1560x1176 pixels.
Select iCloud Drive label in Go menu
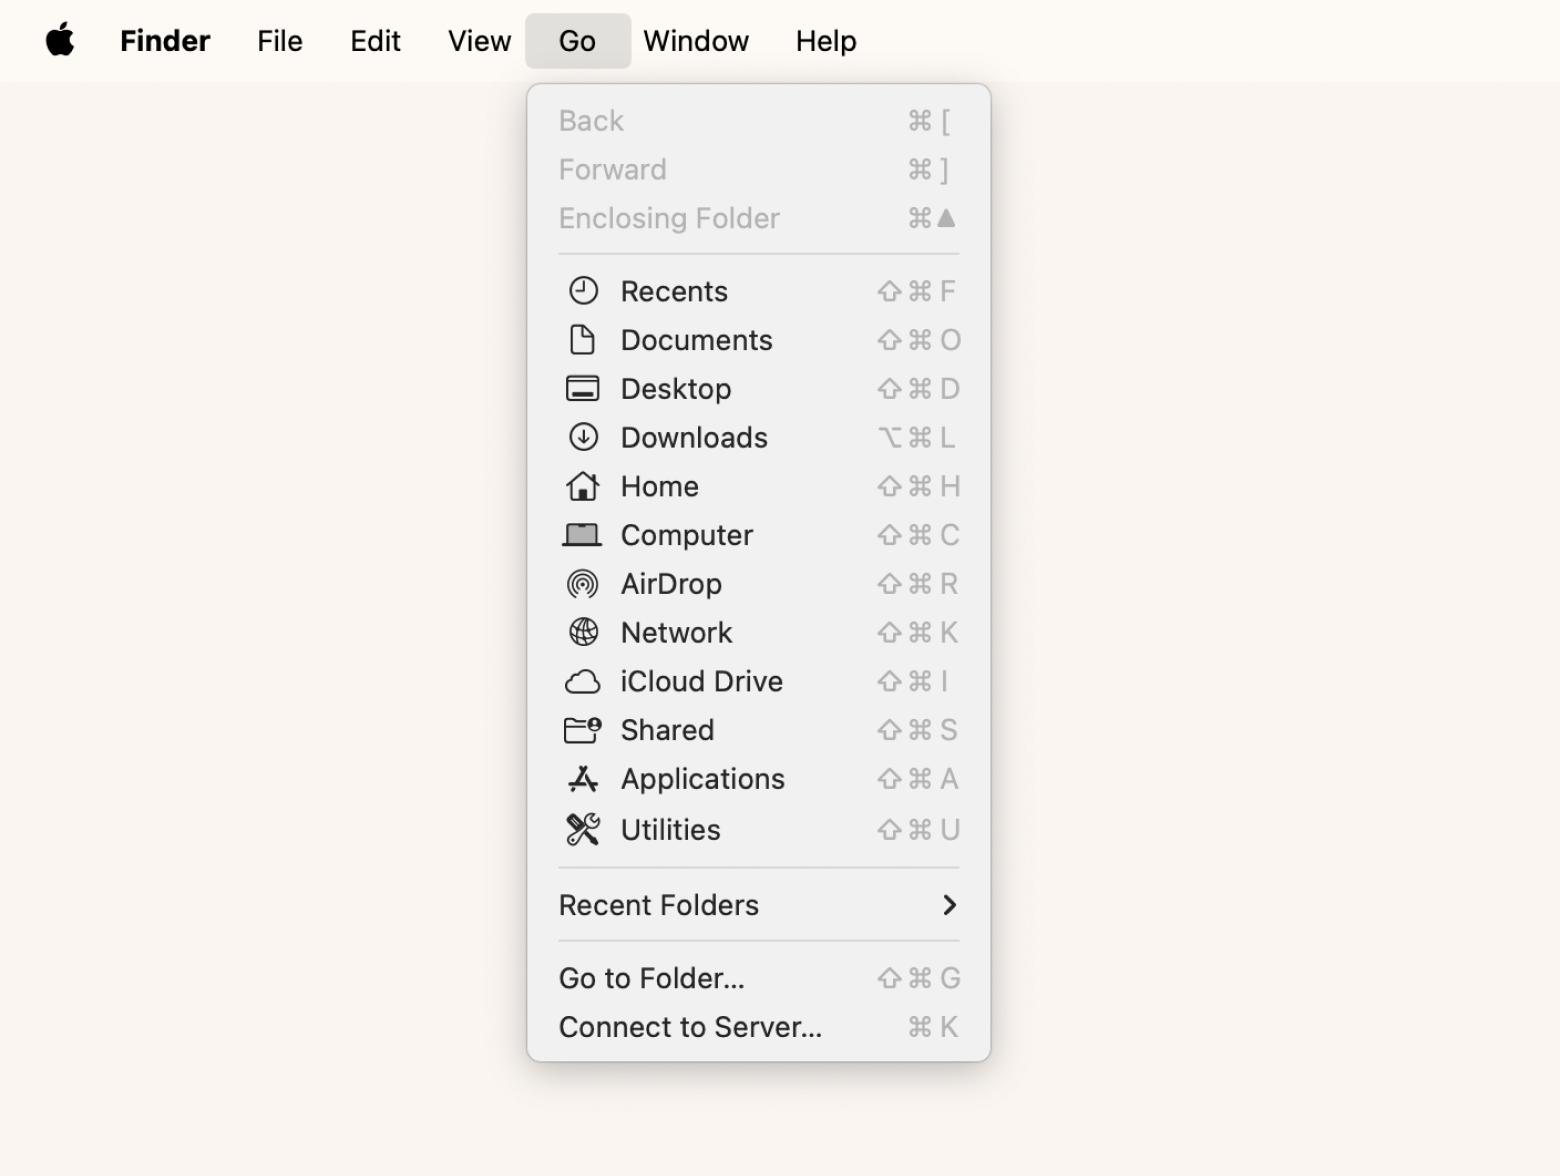(702, 681)
